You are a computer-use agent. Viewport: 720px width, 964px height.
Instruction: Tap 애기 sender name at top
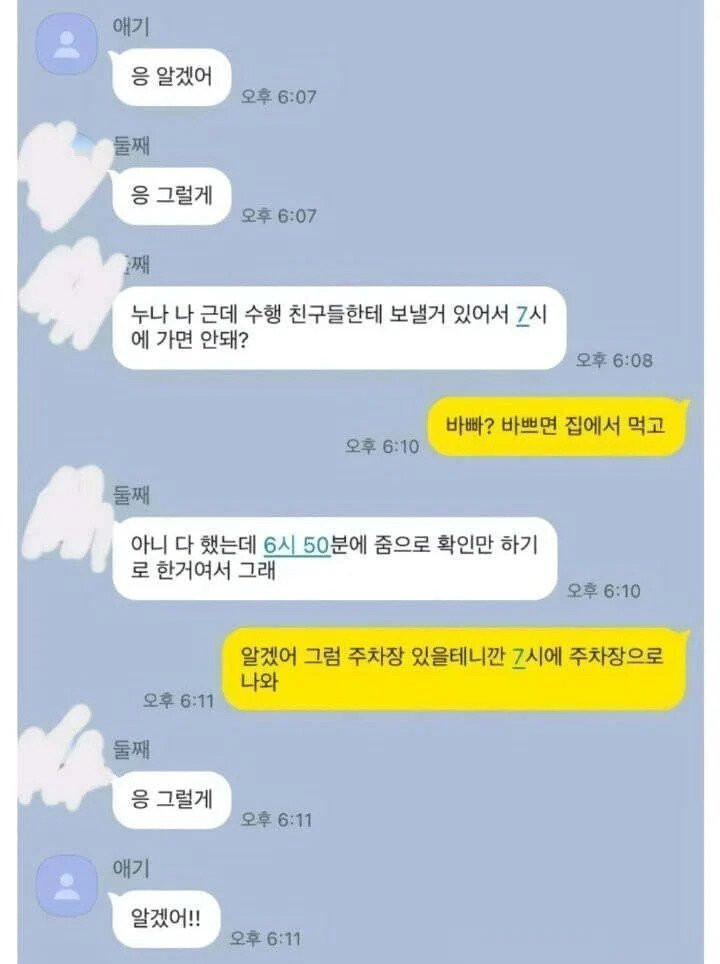130,27
